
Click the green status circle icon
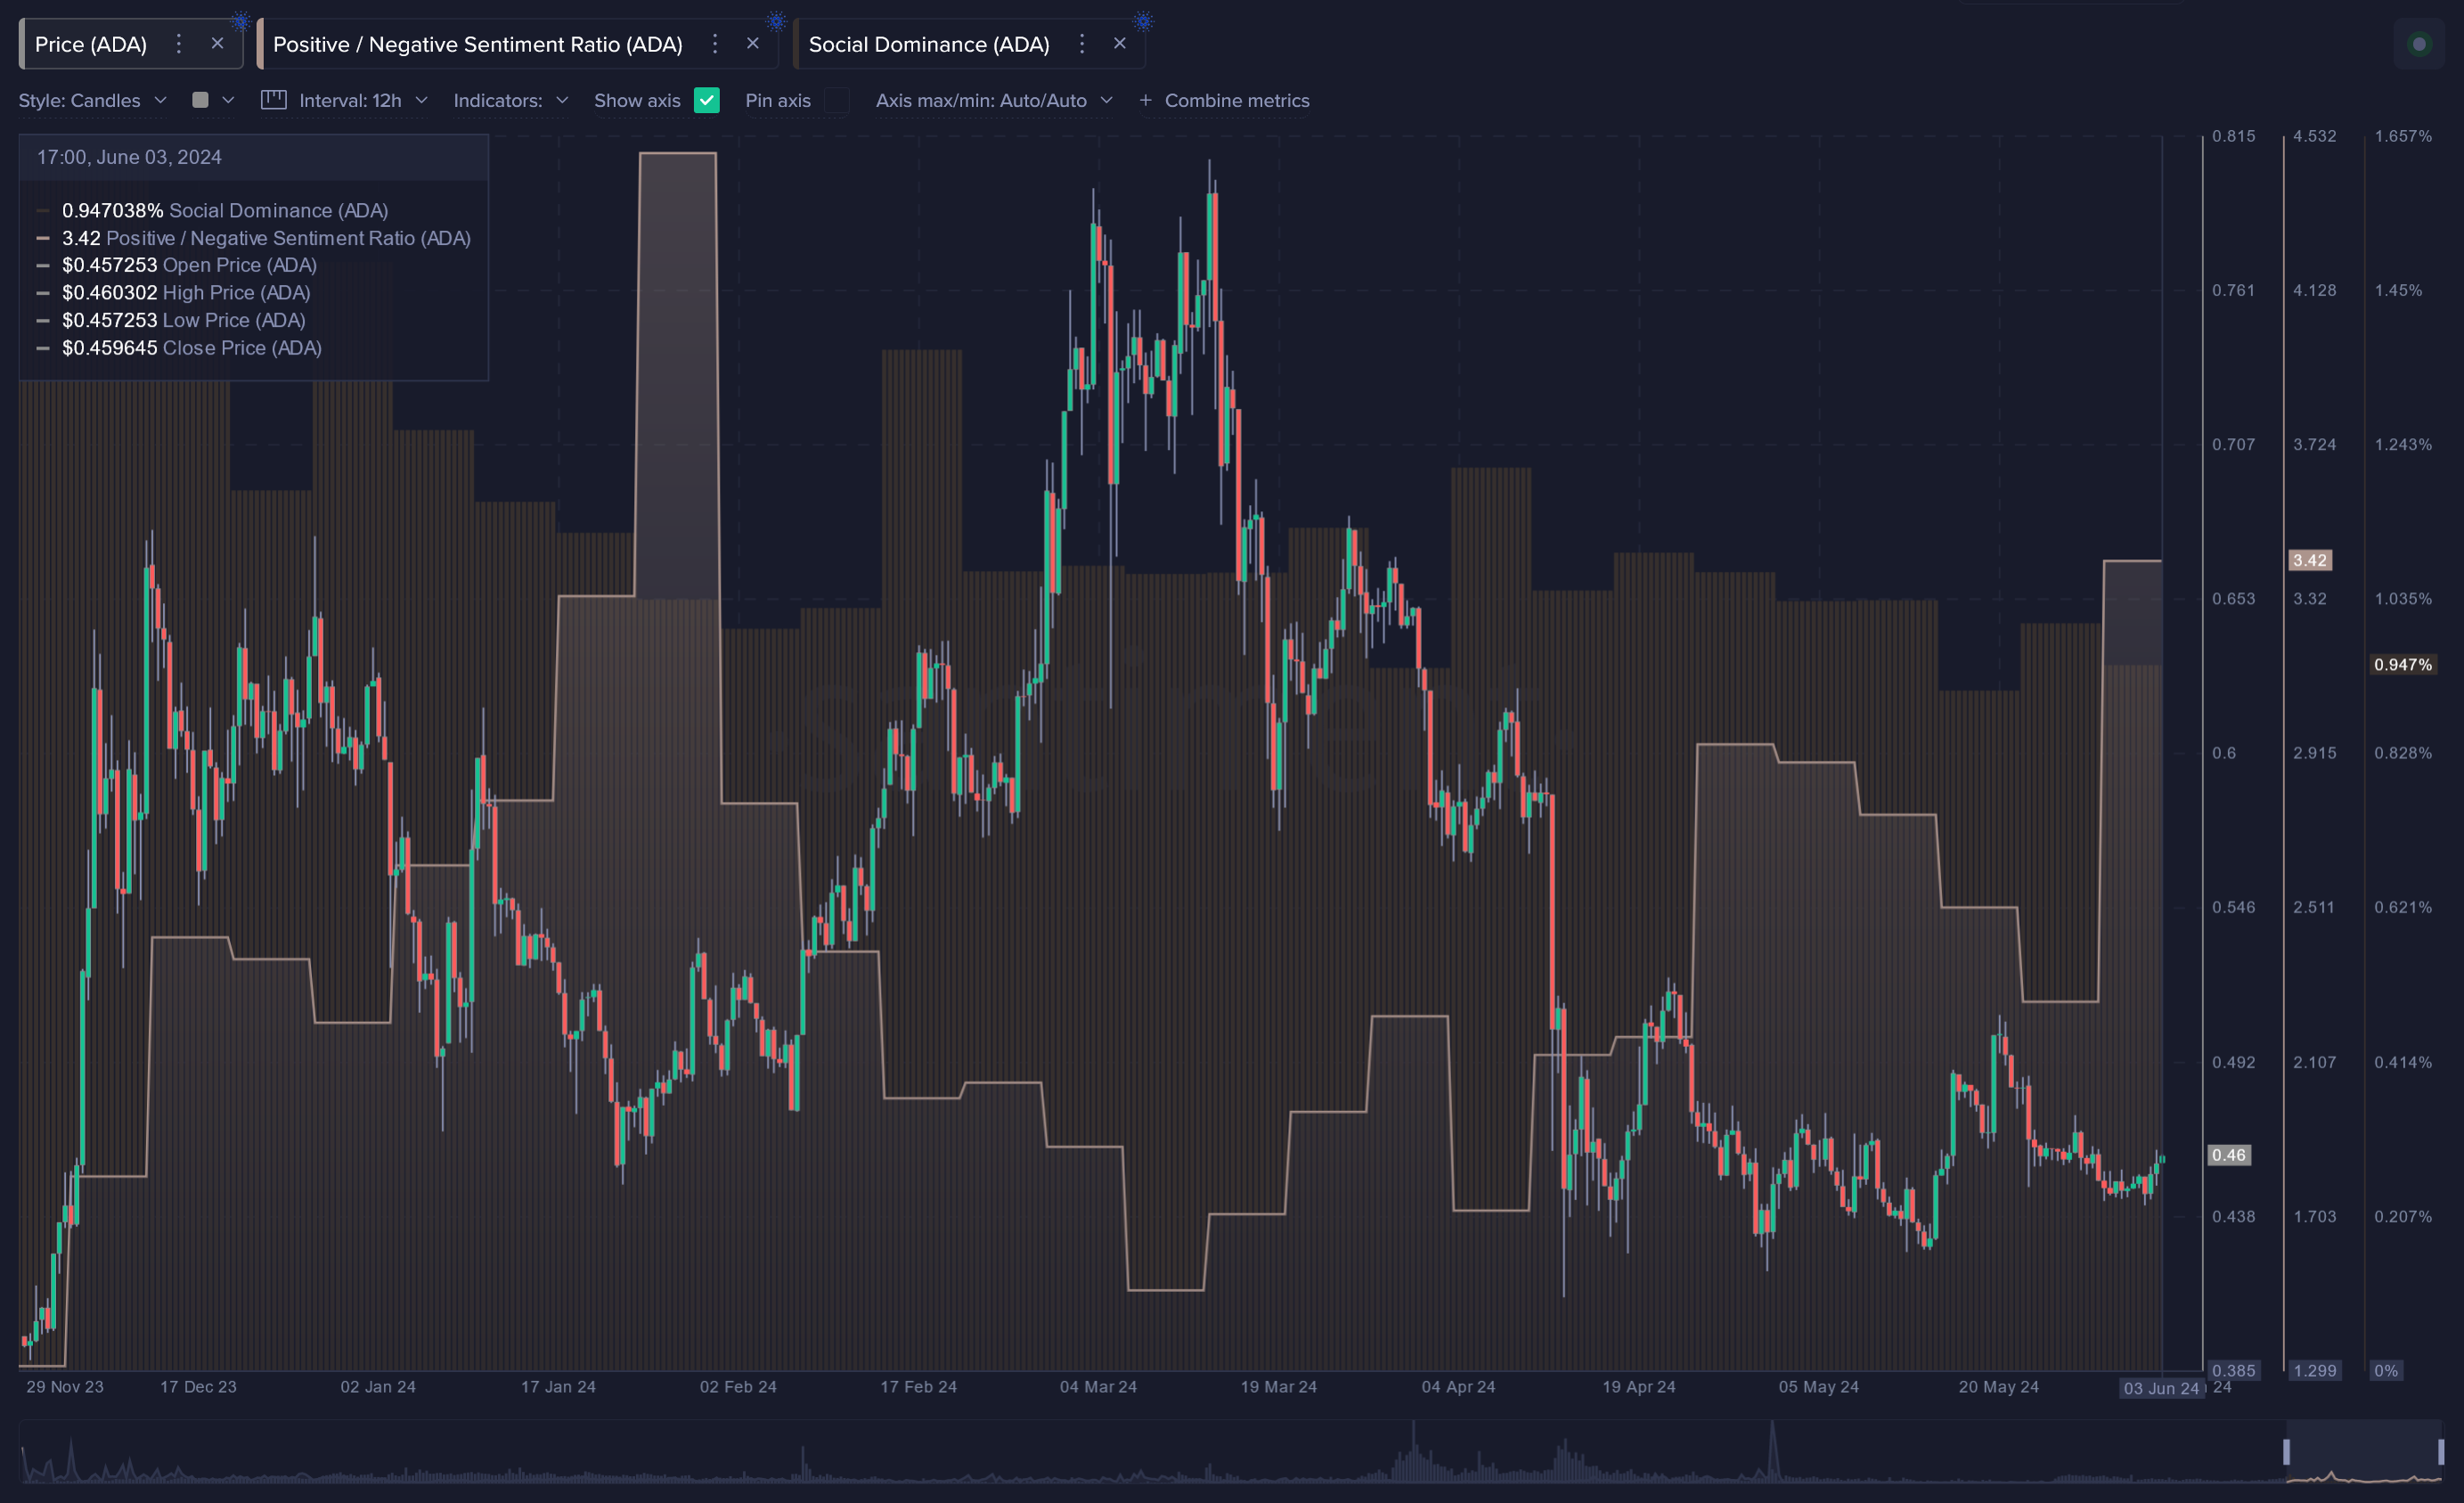(2419, 44)
